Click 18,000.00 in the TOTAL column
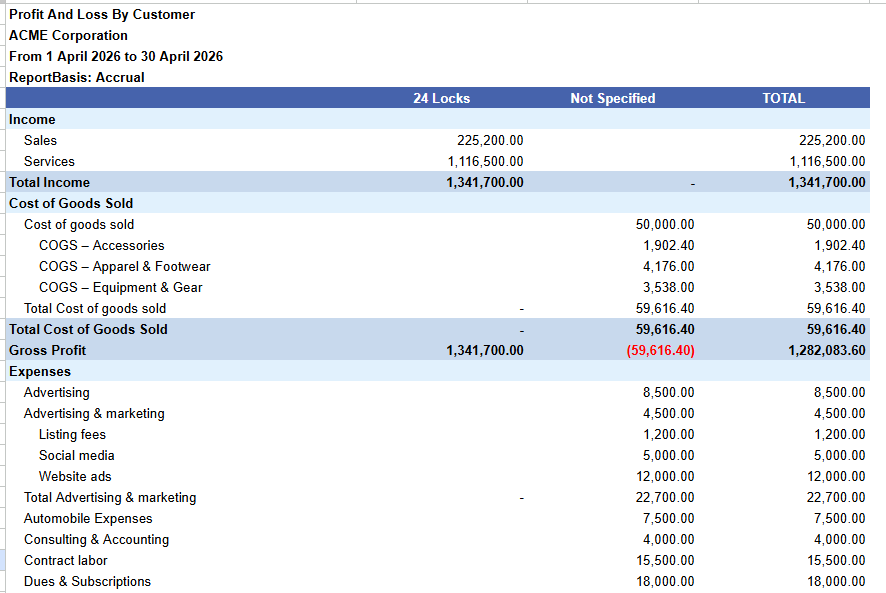Screen dimensions: 886x593 coord(836,581)
